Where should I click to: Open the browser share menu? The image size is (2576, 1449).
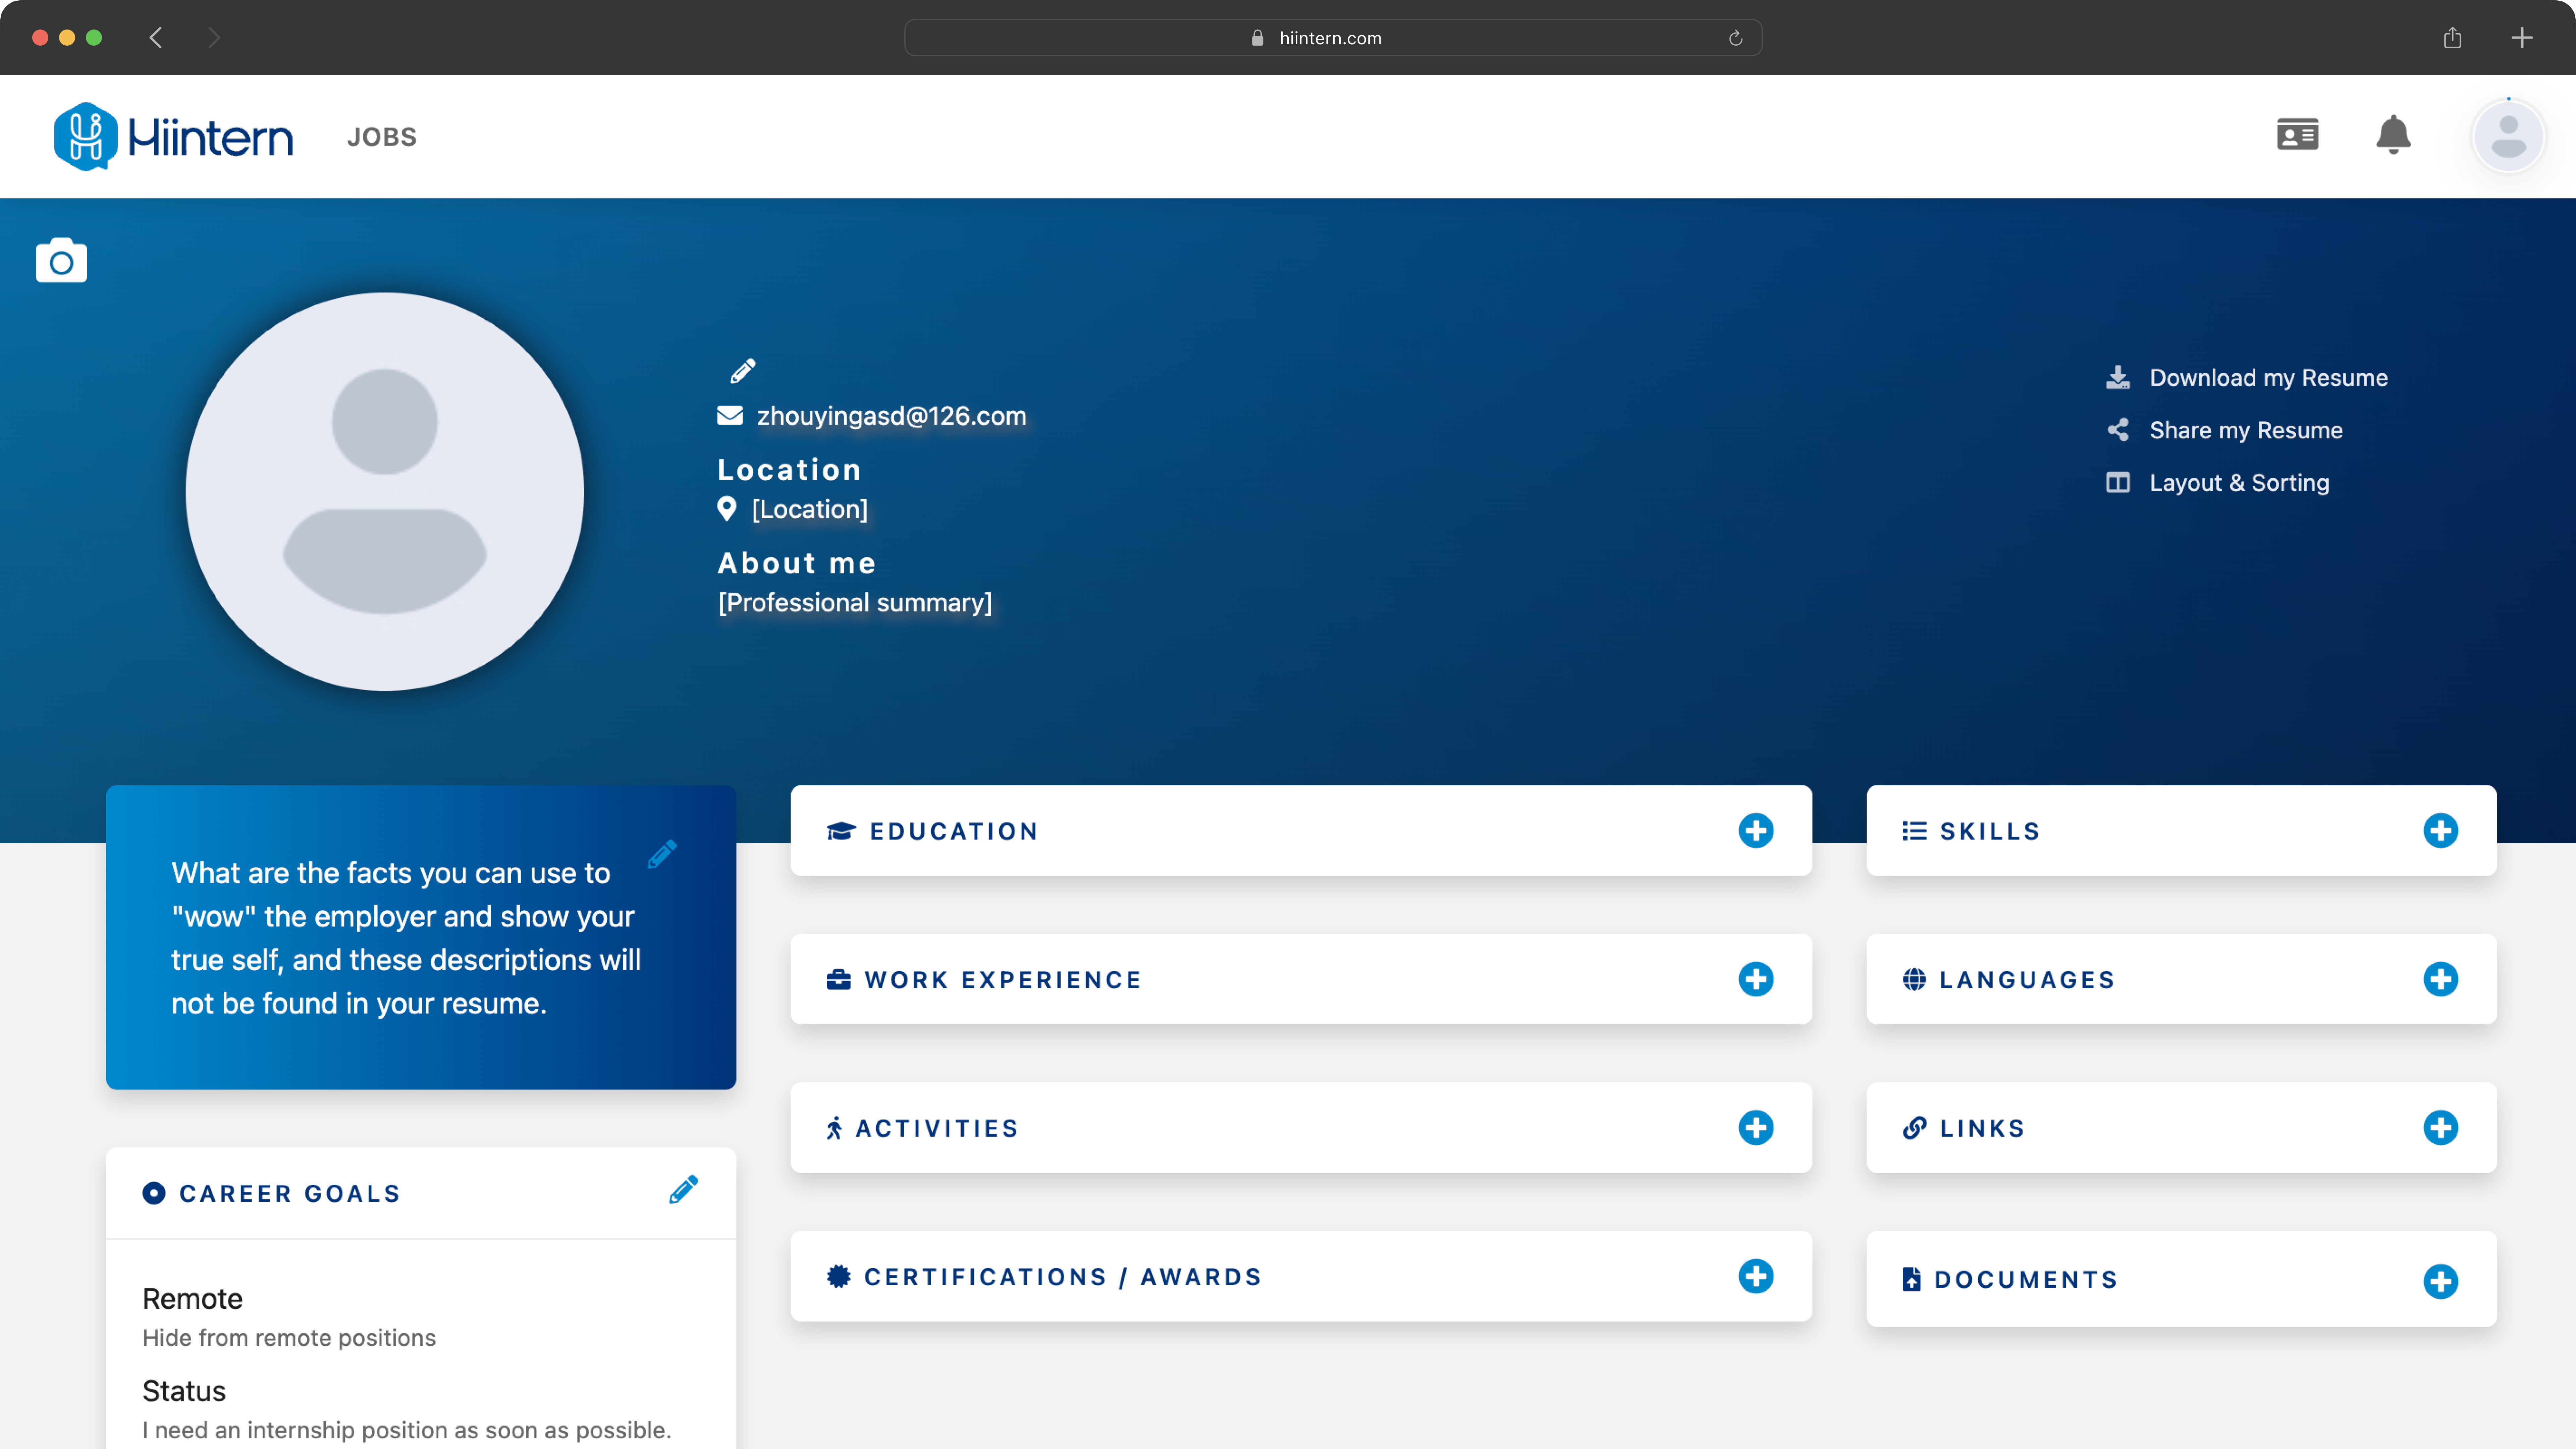point(2452,38)
